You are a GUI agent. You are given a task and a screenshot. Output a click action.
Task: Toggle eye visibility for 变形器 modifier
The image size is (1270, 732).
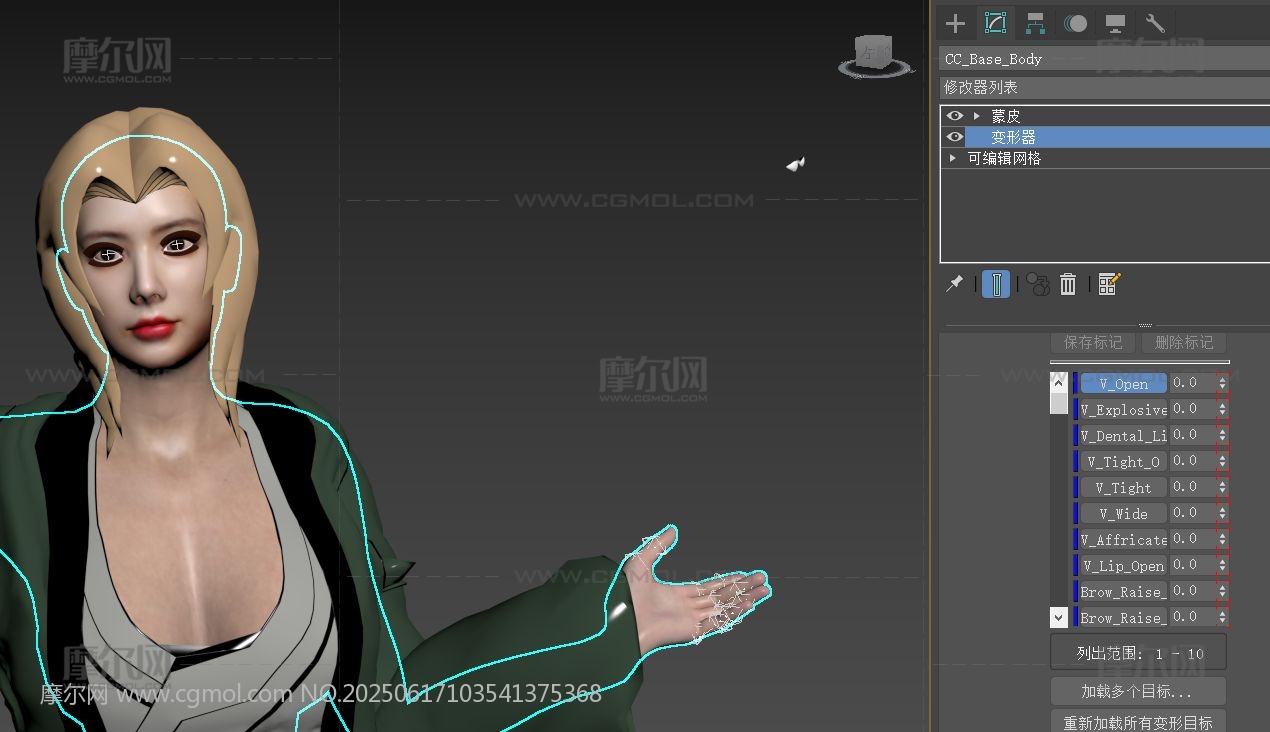954,137
